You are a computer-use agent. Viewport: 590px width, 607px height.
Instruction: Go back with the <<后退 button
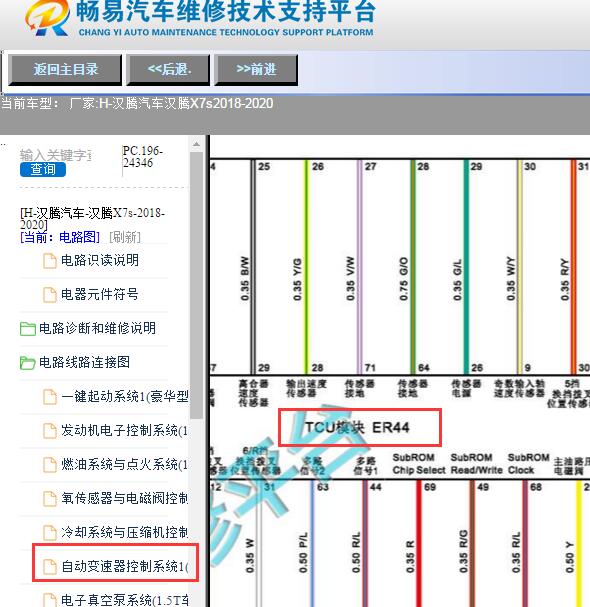point(168,70)
